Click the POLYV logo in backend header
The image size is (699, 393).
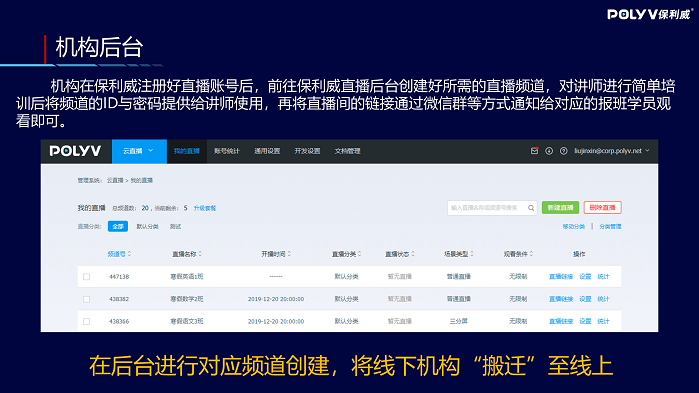(x=75, y=151)
